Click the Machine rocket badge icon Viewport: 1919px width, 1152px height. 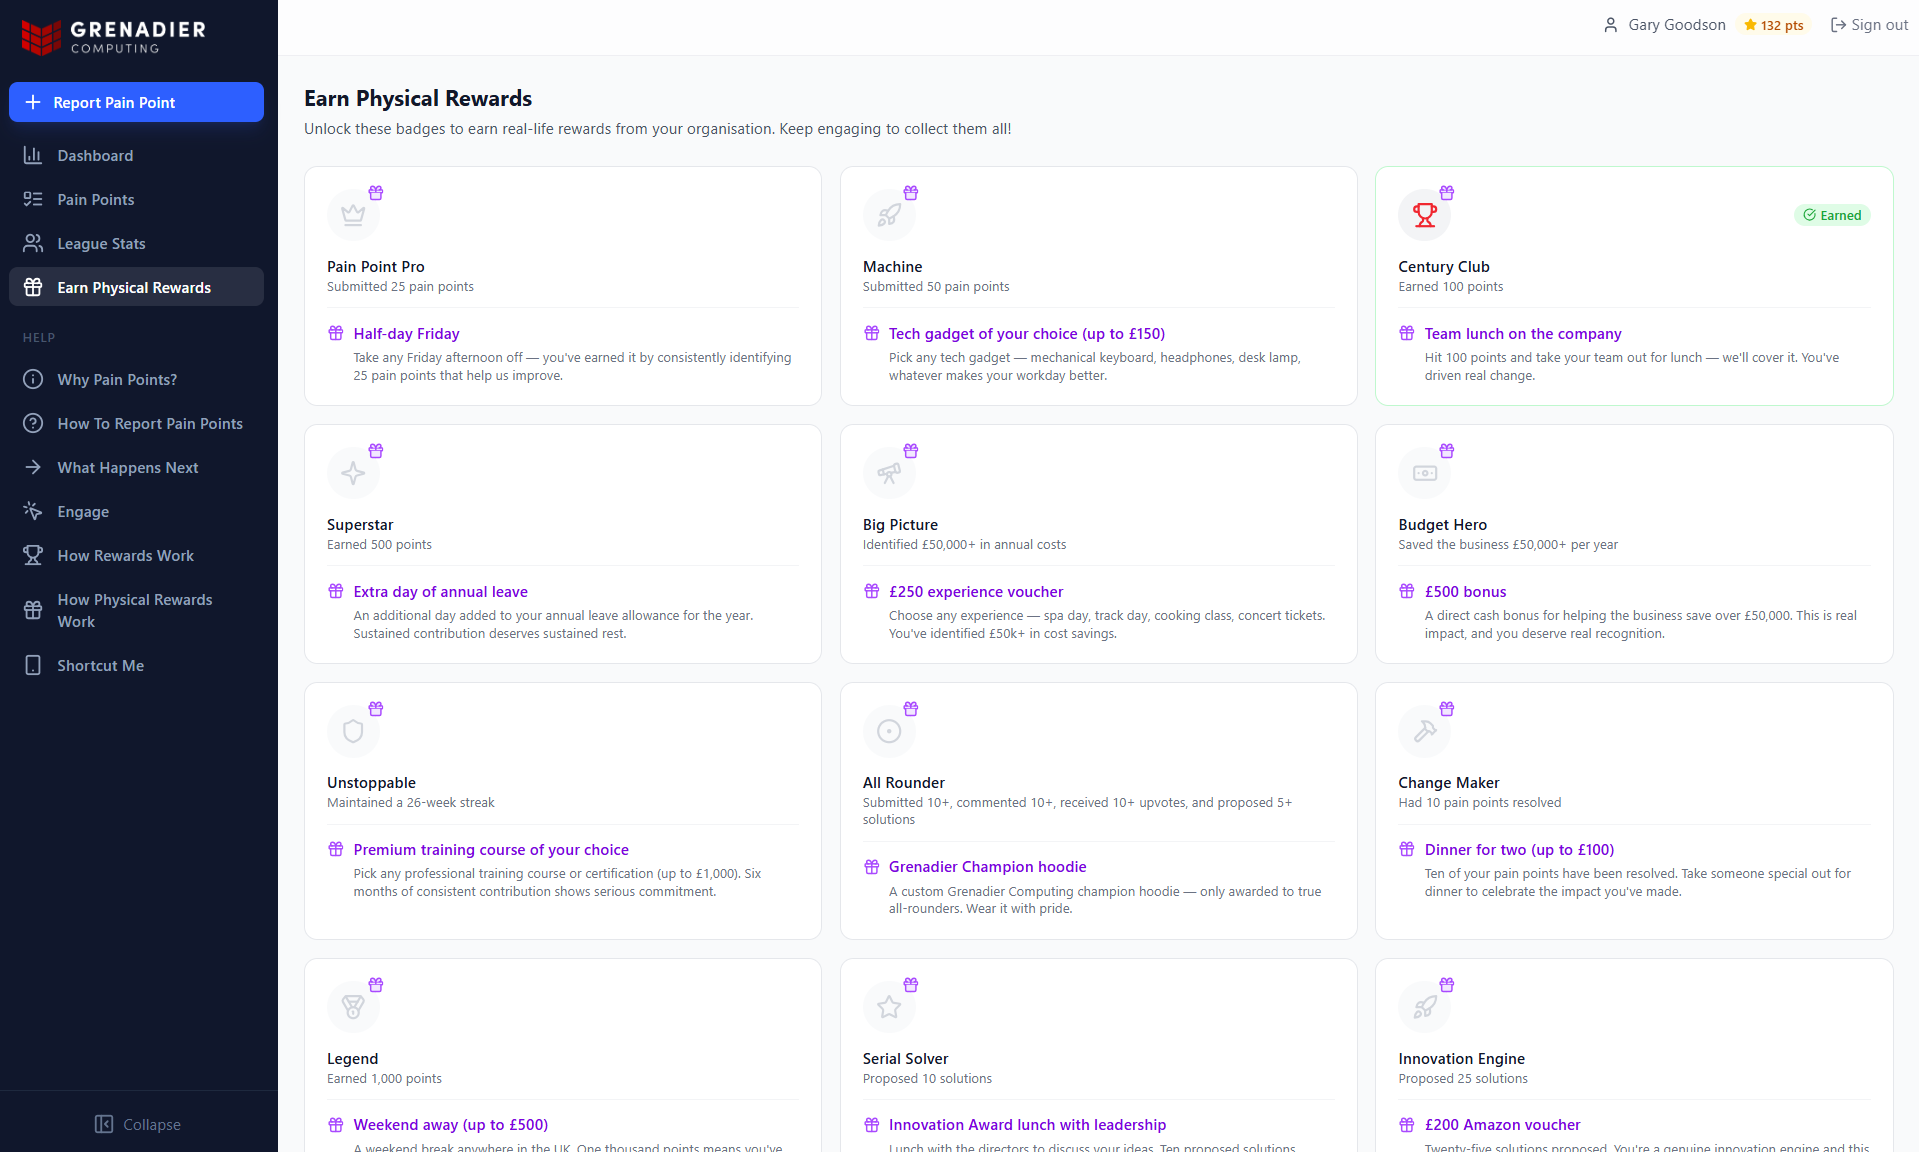coord(889,215)
